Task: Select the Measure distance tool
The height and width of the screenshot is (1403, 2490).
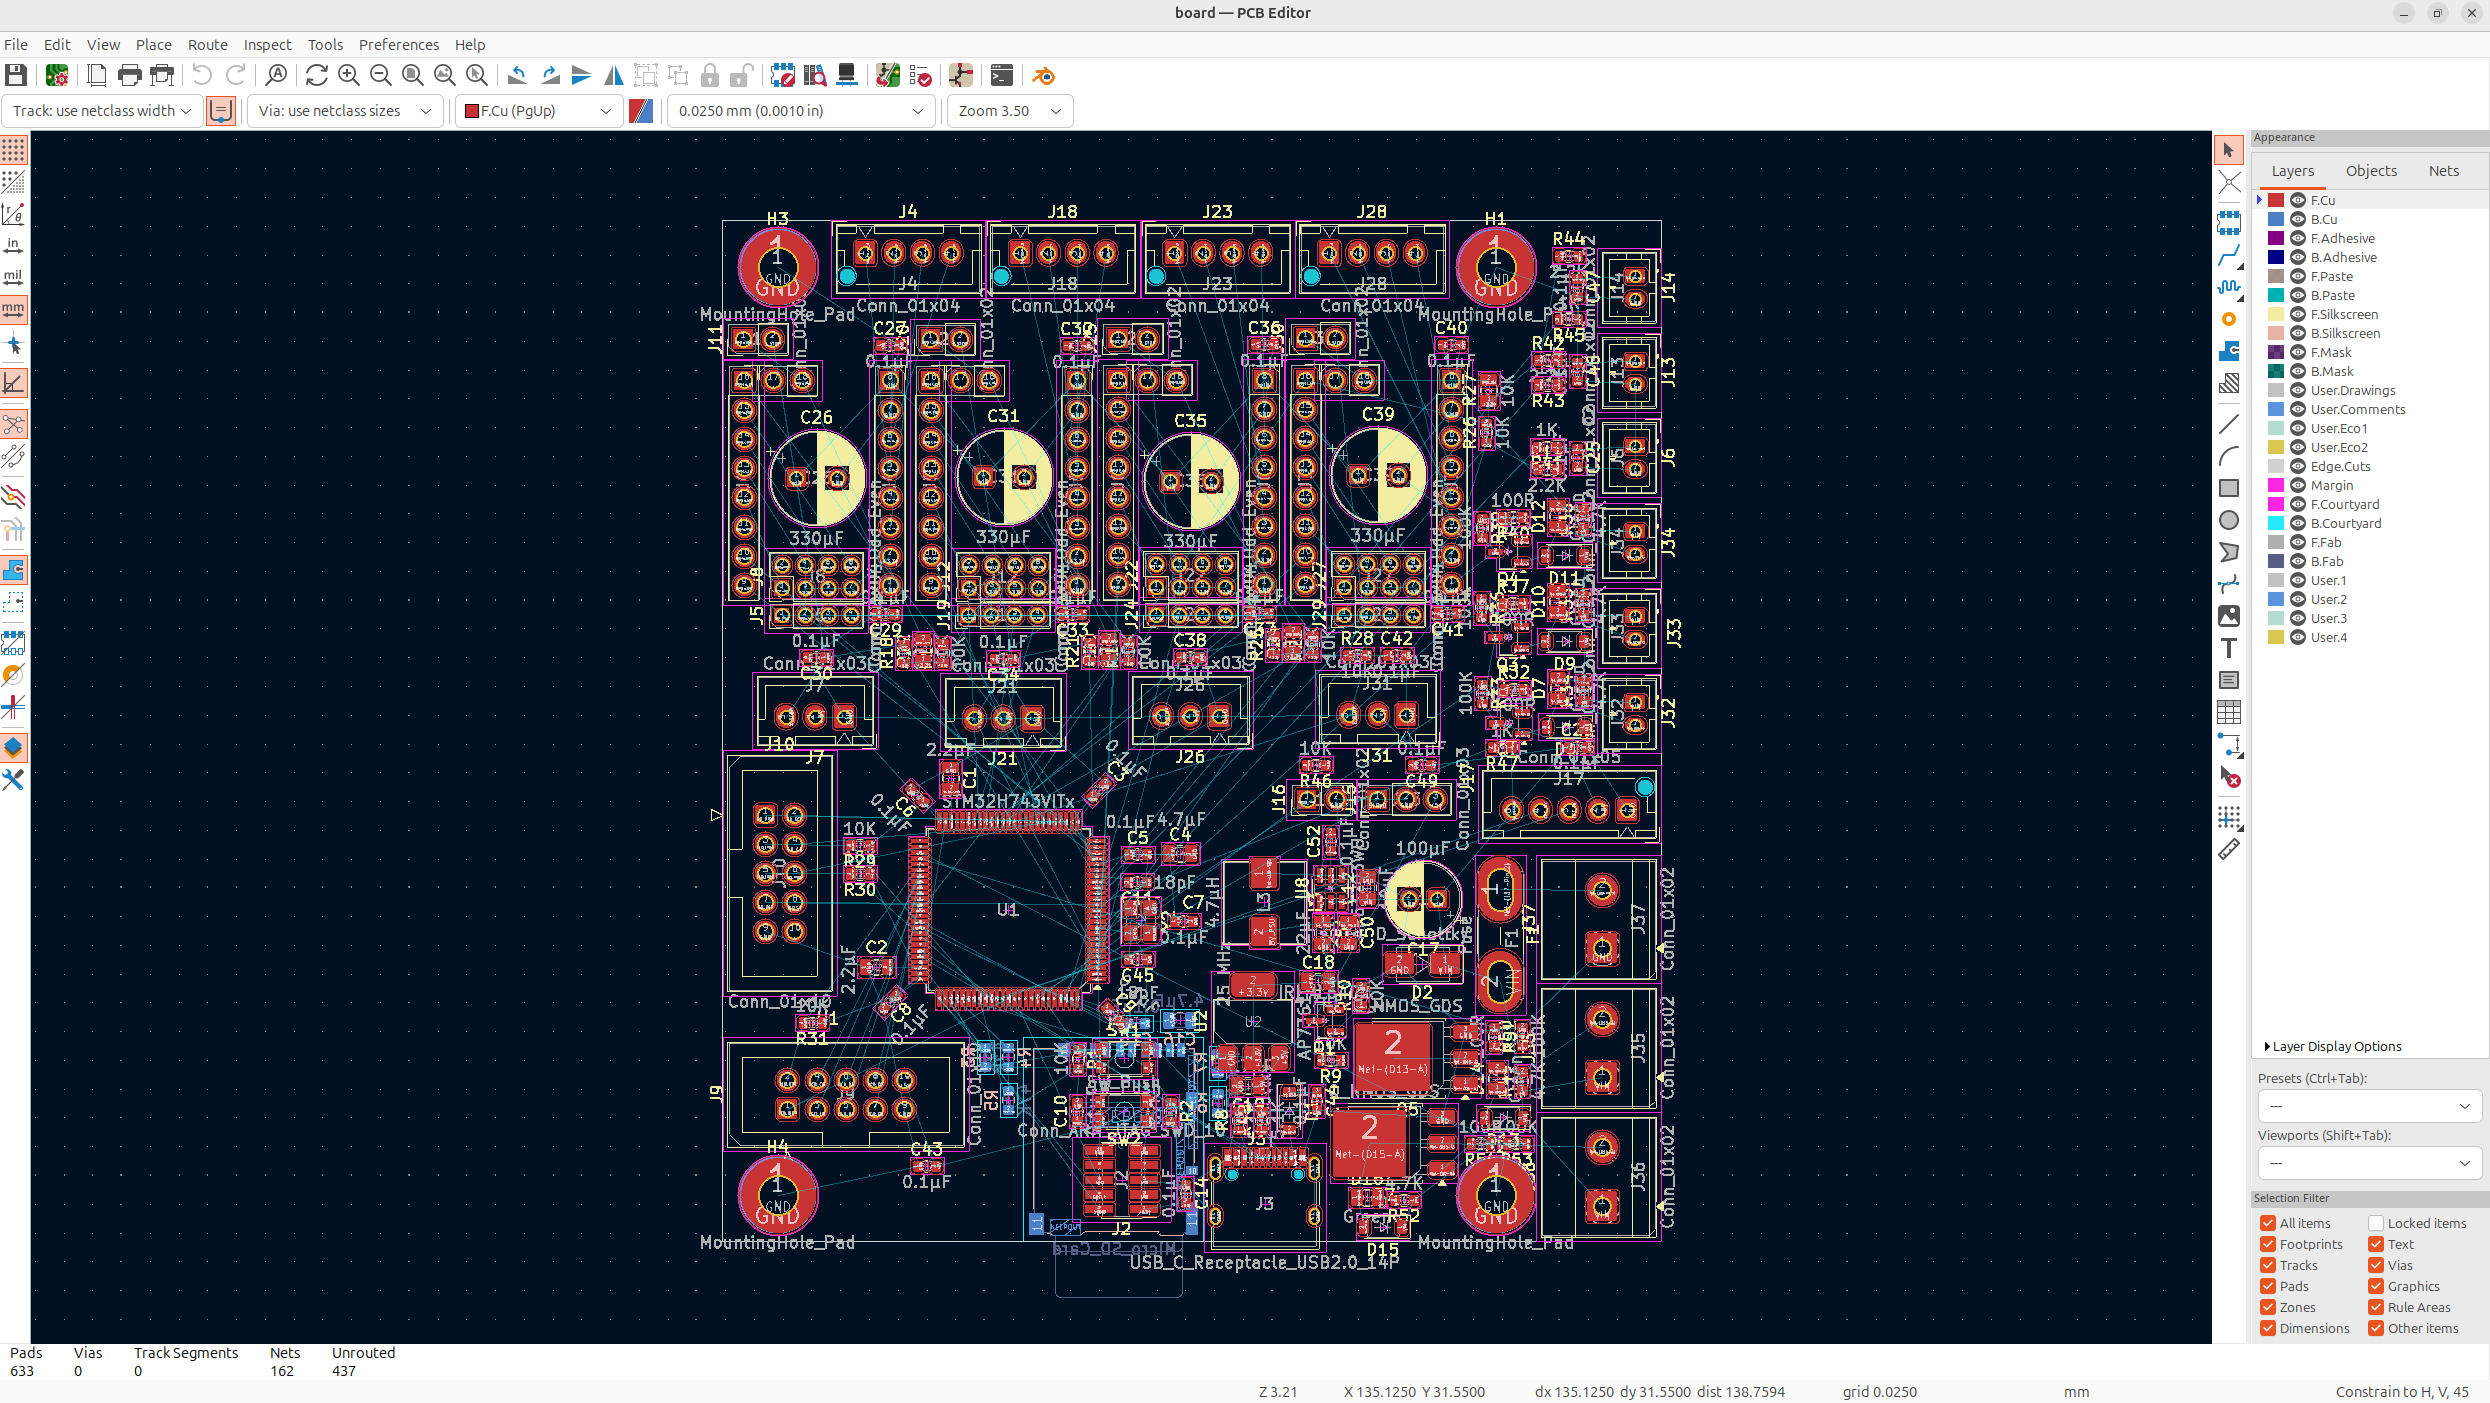Action: point(2229,850)
